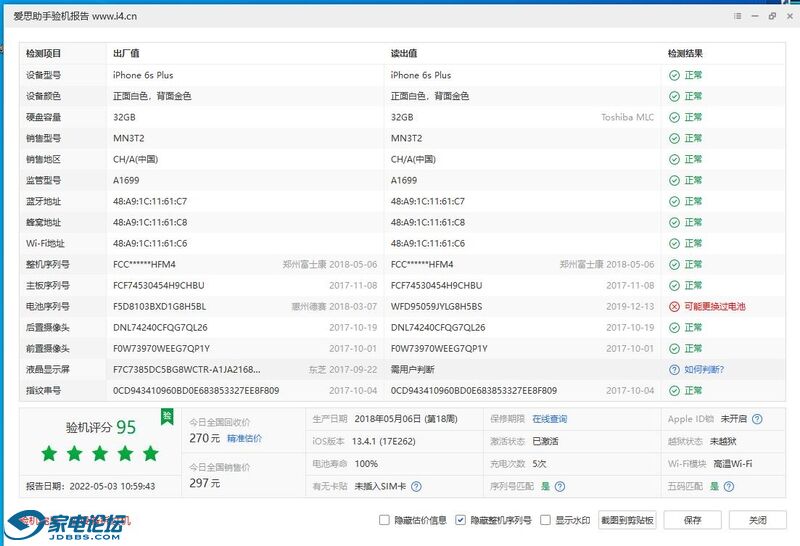Click the help icon next to Apple ID锁 未开启
This screenshot has width=800, height=546.
click(x=757, y=419)
